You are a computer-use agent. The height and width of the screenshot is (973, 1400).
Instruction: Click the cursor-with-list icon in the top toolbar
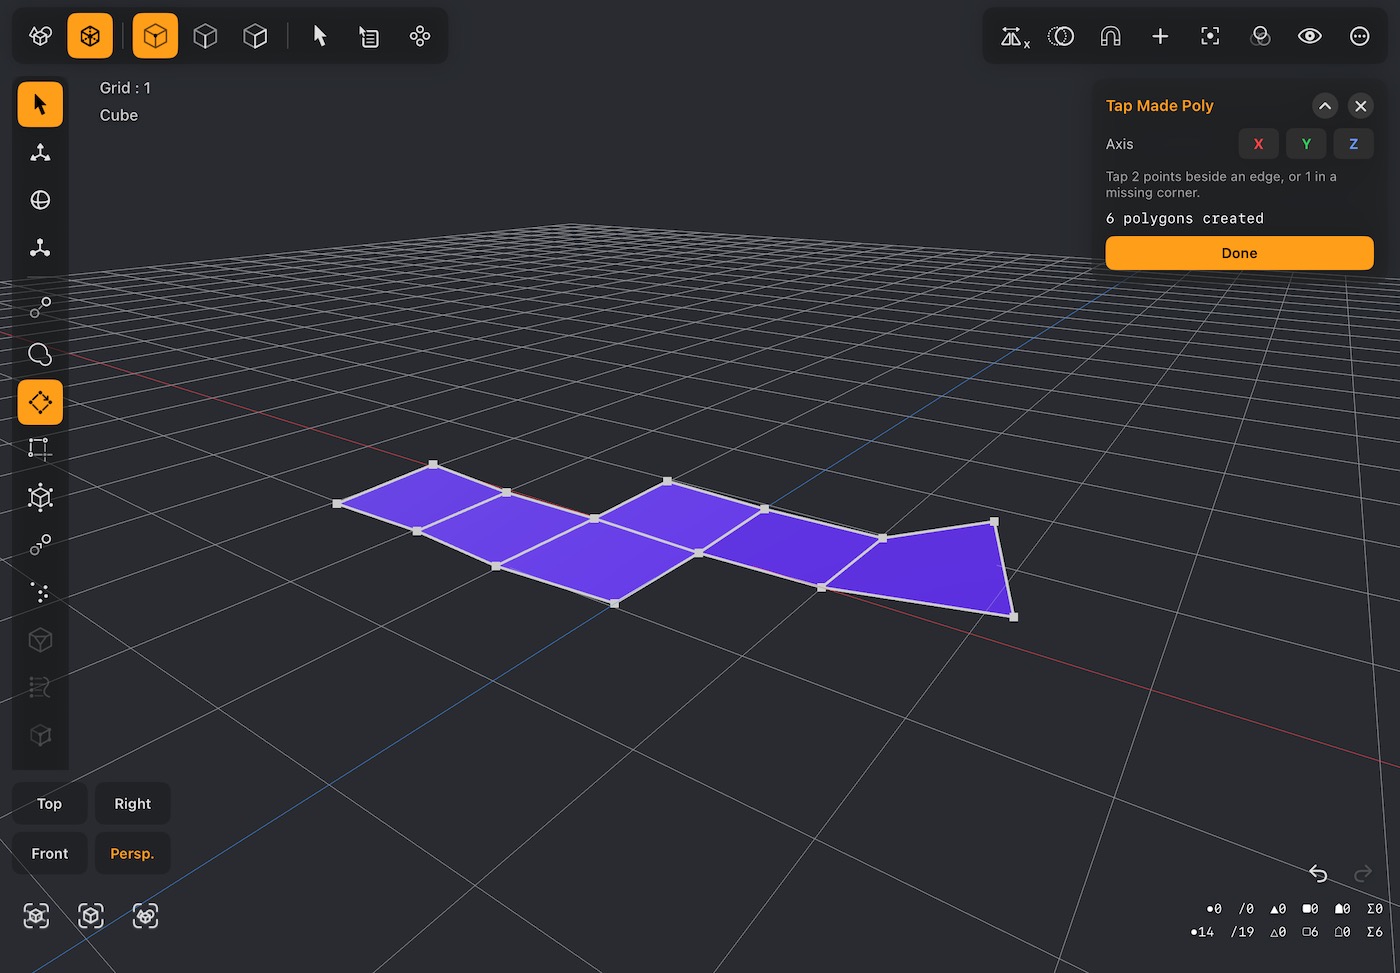(x=369, y=36)
